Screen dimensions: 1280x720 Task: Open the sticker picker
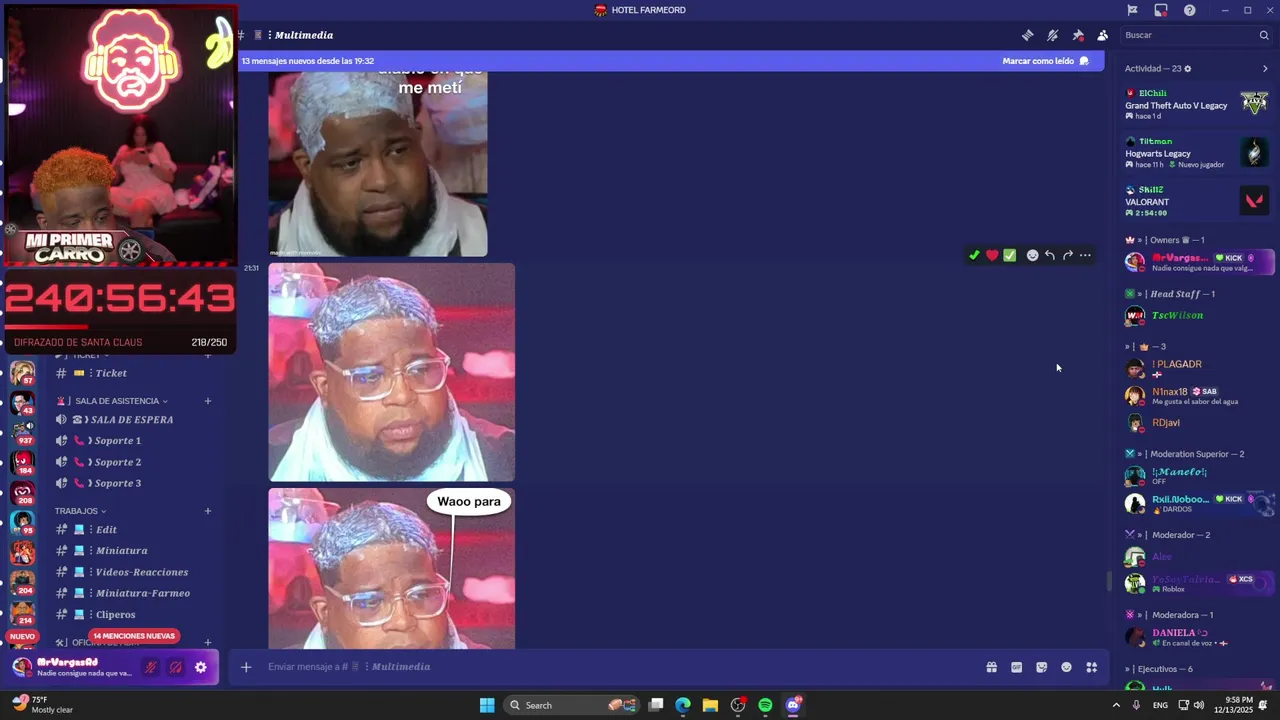(1041, 667)
